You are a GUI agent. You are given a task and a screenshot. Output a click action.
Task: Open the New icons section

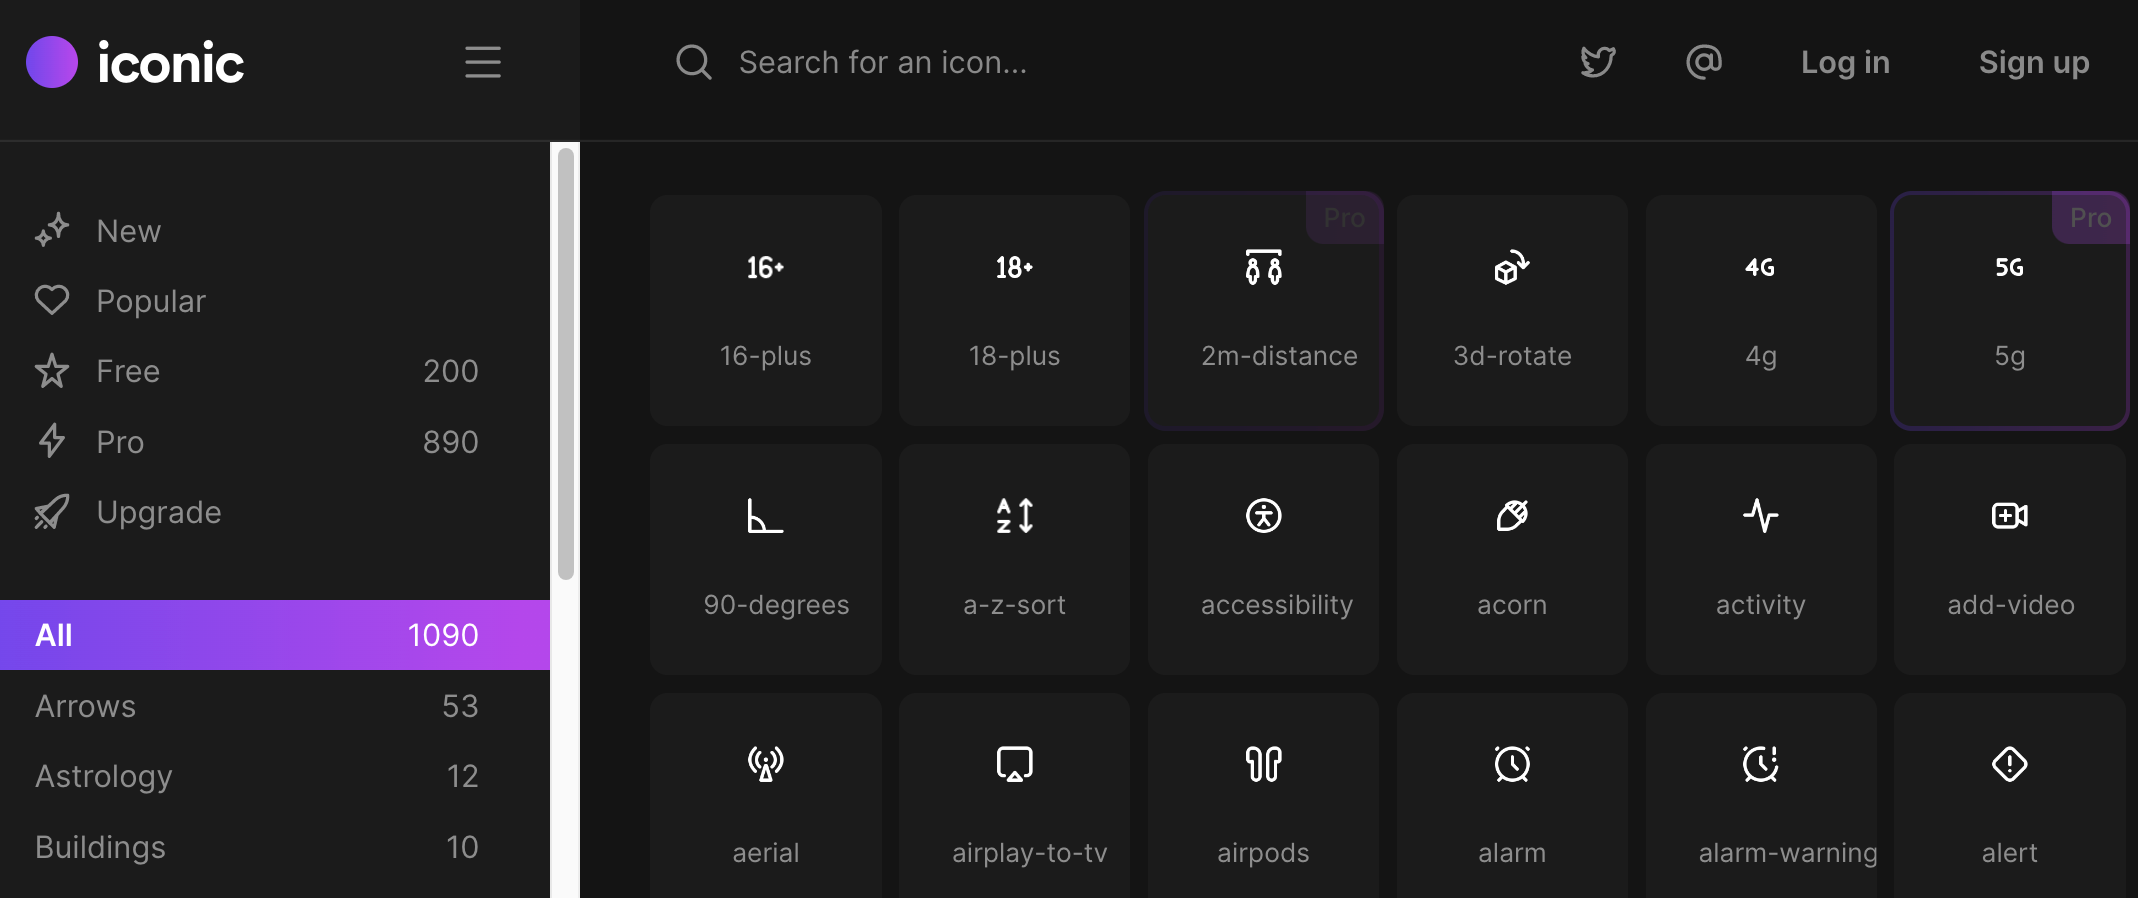tap(128, 231)
